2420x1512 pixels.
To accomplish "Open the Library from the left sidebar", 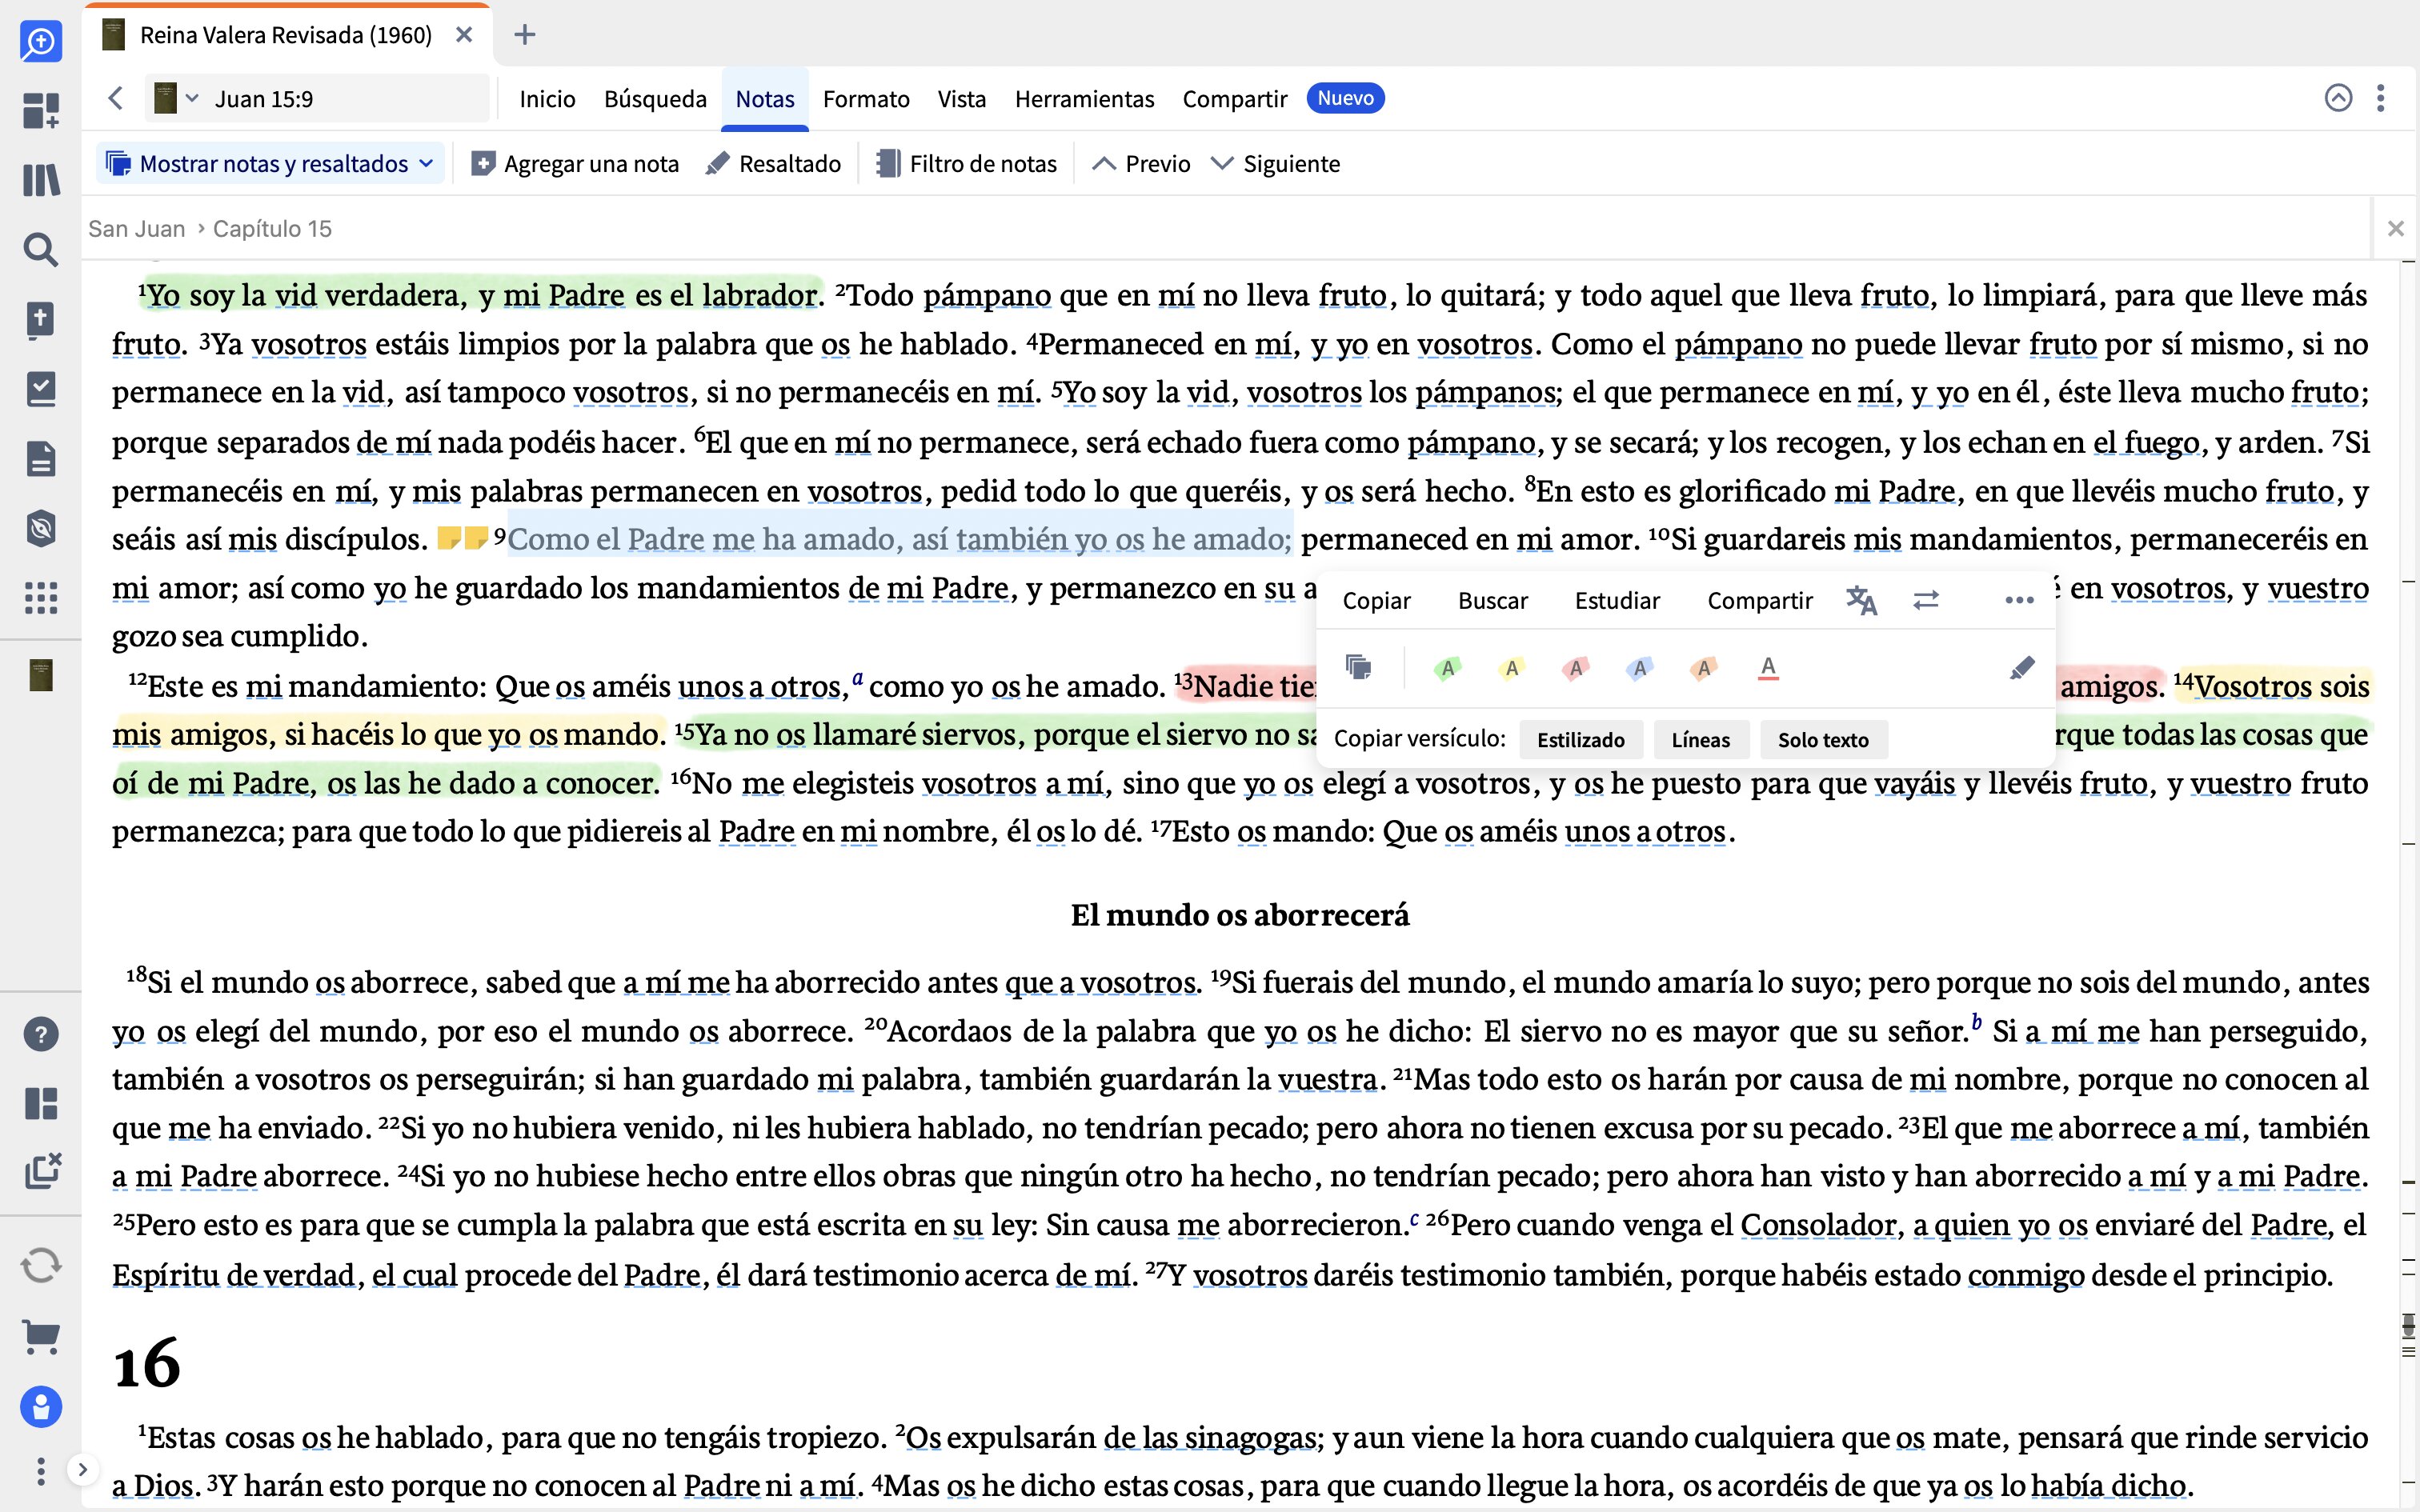I will (x=41, y=180).
